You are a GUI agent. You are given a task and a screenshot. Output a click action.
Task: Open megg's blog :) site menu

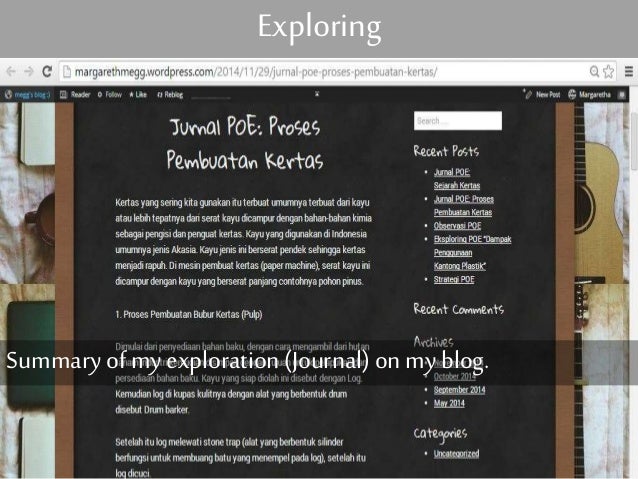point(28,95)
